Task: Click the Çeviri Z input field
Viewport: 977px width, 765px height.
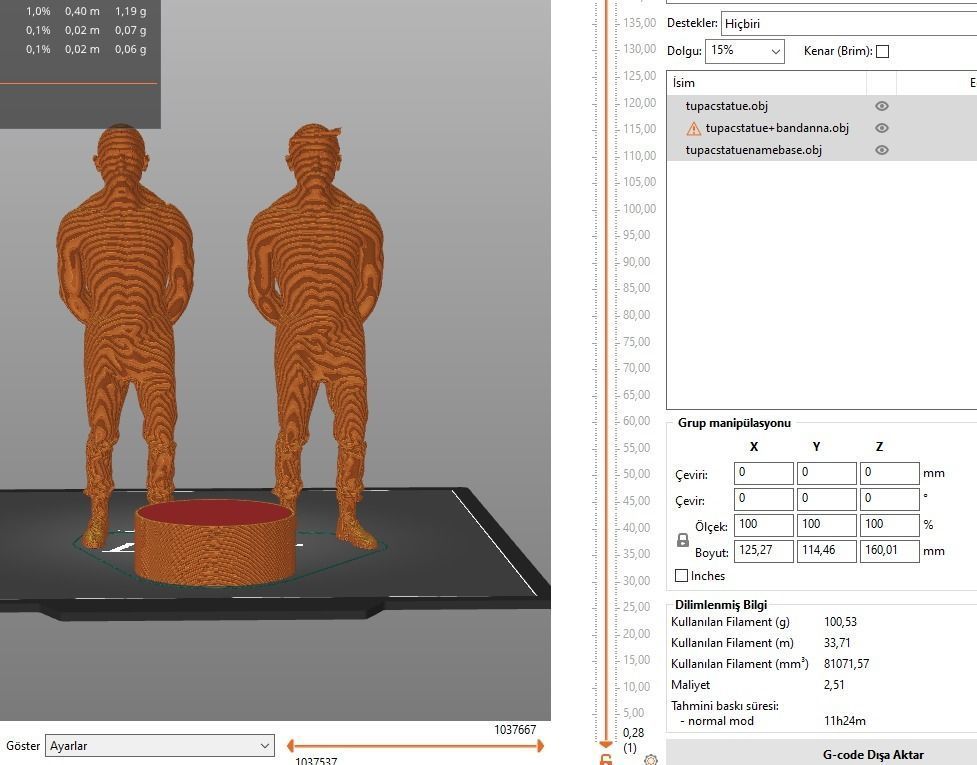Action: [x=890, y=473]
